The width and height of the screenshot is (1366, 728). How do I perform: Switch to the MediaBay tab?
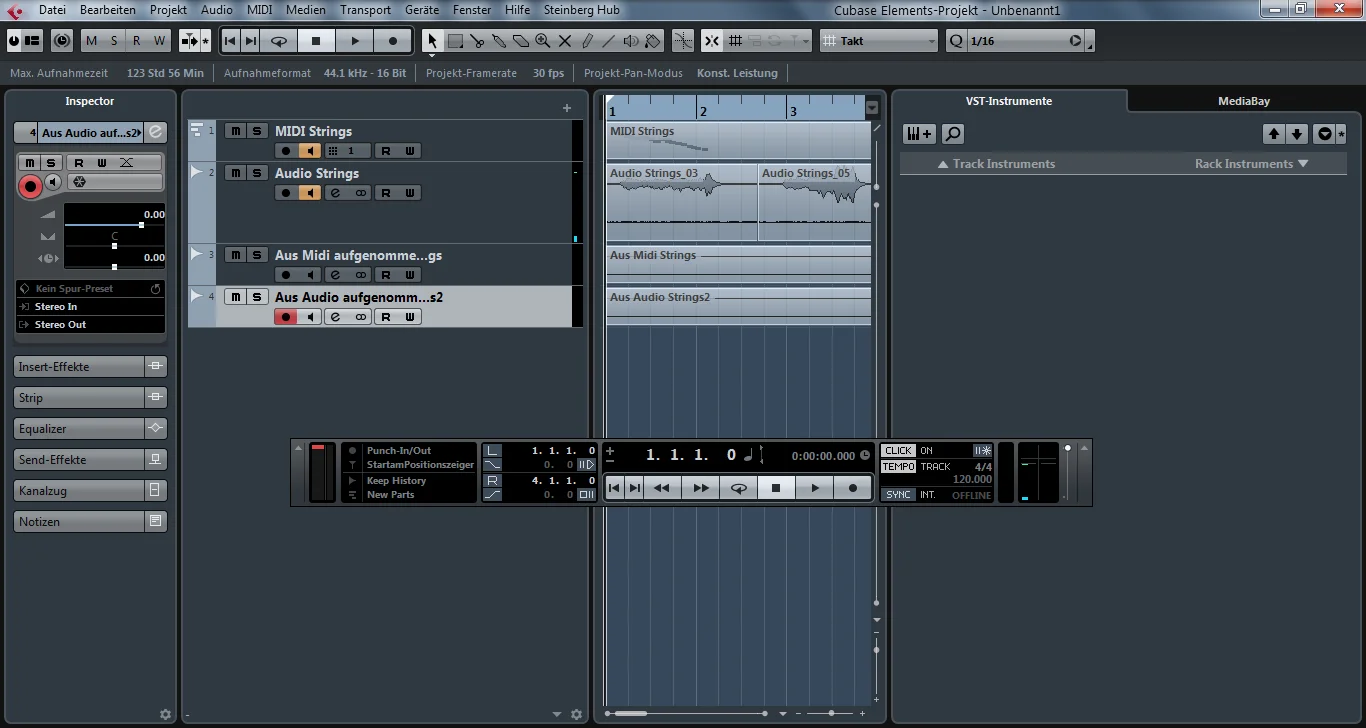coord(1244,101)
